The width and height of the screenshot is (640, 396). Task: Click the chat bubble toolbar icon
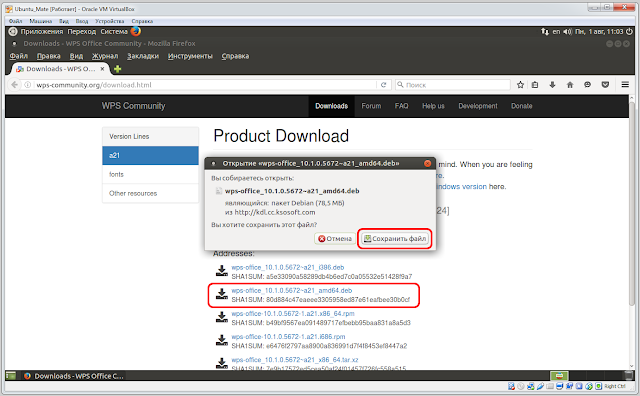(587, 85)
